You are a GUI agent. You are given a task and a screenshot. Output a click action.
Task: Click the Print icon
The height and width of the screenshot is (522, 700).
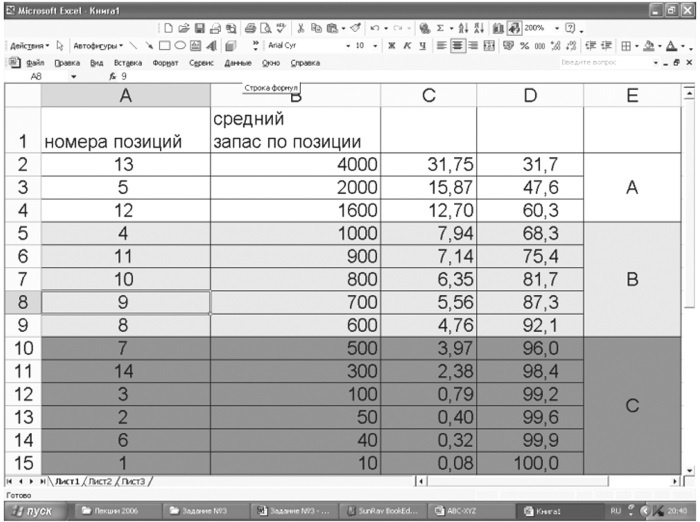[x=250, y=29]
